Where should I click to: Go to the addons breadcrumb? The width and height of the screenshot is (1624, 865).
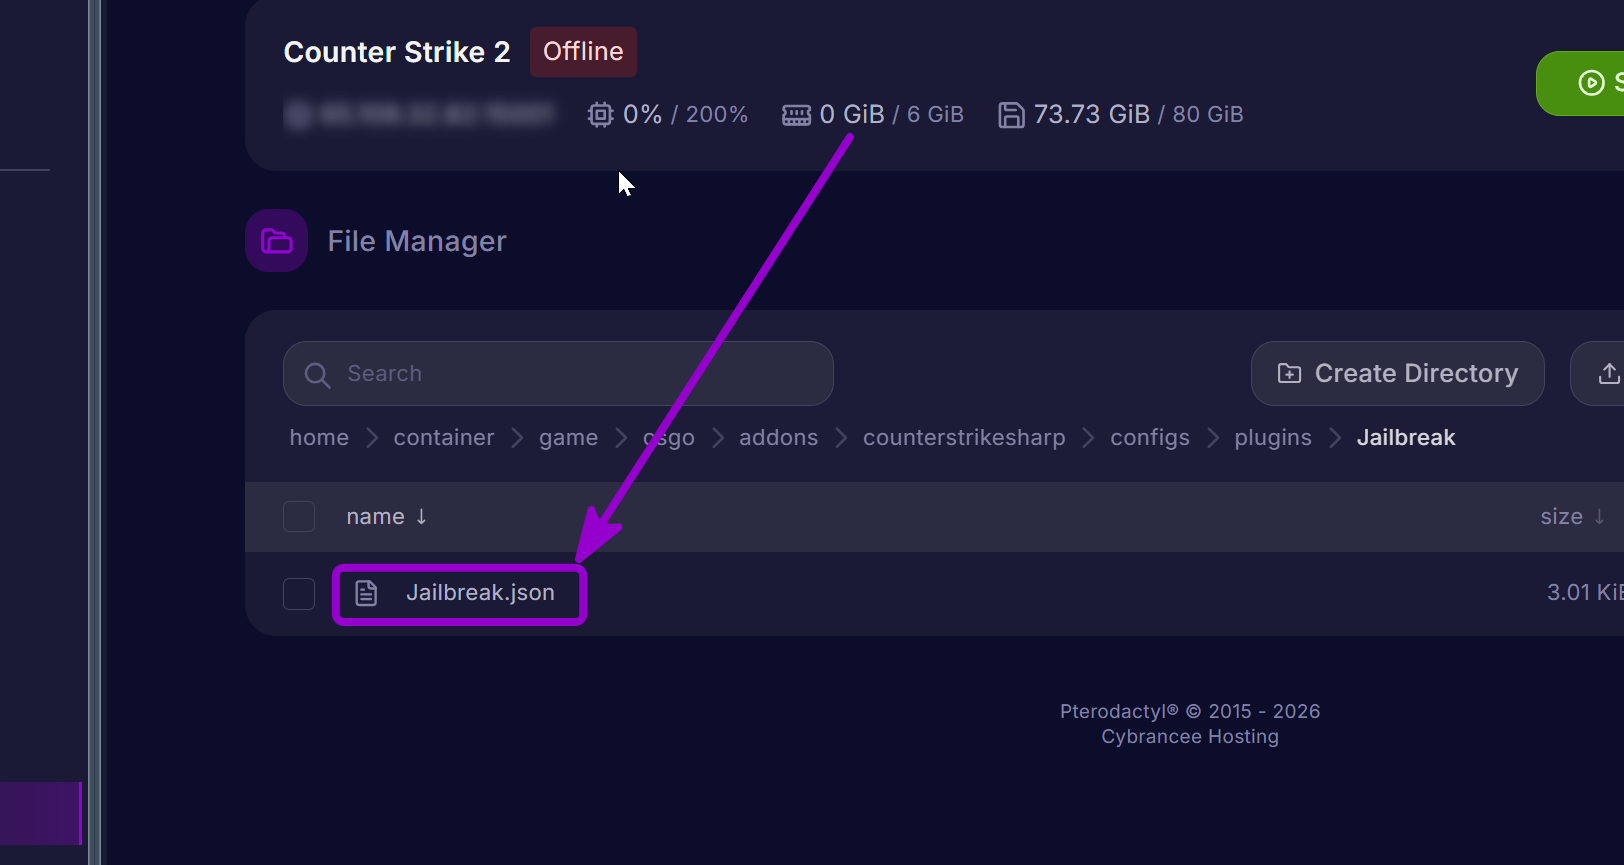779,438
